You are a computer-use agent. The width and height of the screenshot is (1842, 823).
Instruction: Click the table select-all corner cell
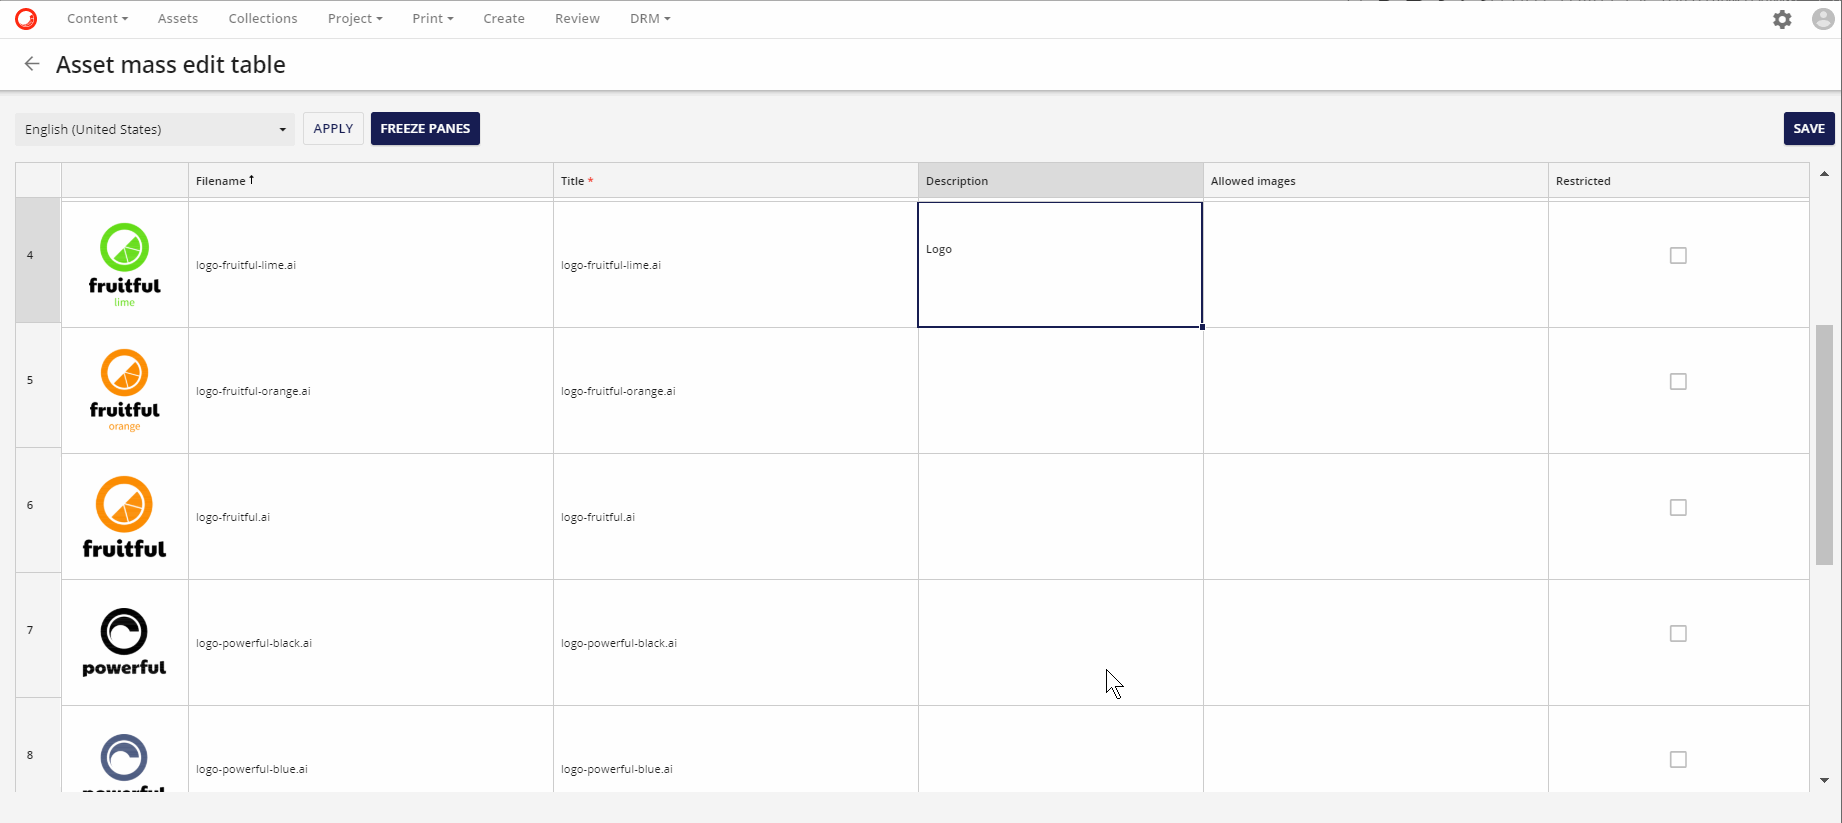[38, 181]
